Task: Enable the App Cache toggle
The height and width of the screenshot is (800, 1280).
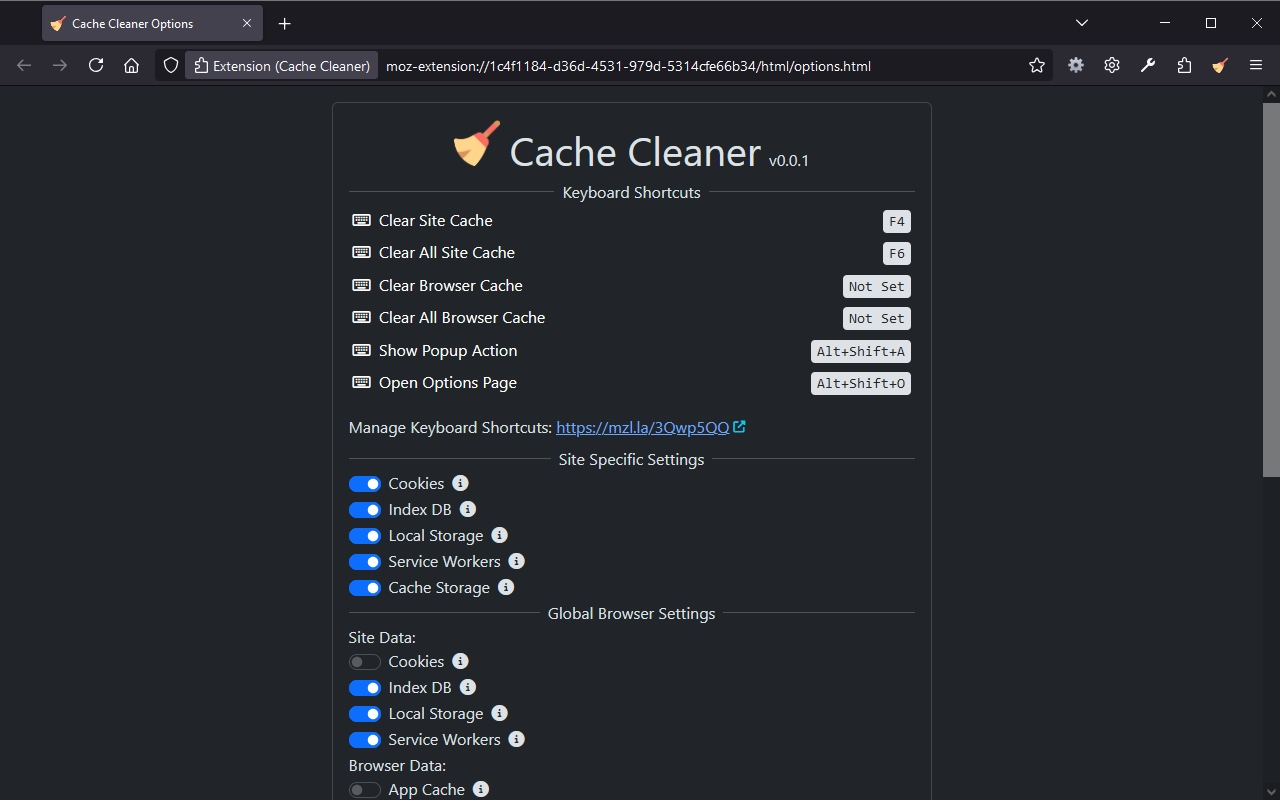Action: (x=365, y=790)
